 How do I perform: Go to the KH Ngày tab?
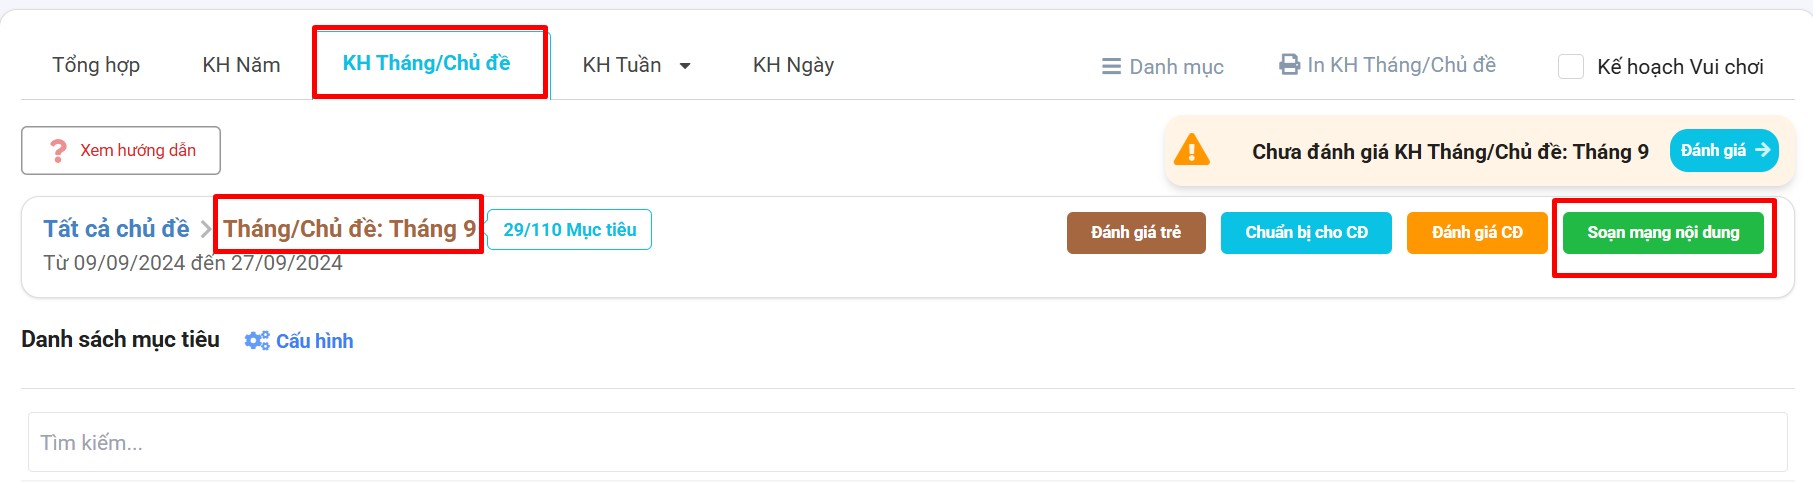tap(793, 65)
